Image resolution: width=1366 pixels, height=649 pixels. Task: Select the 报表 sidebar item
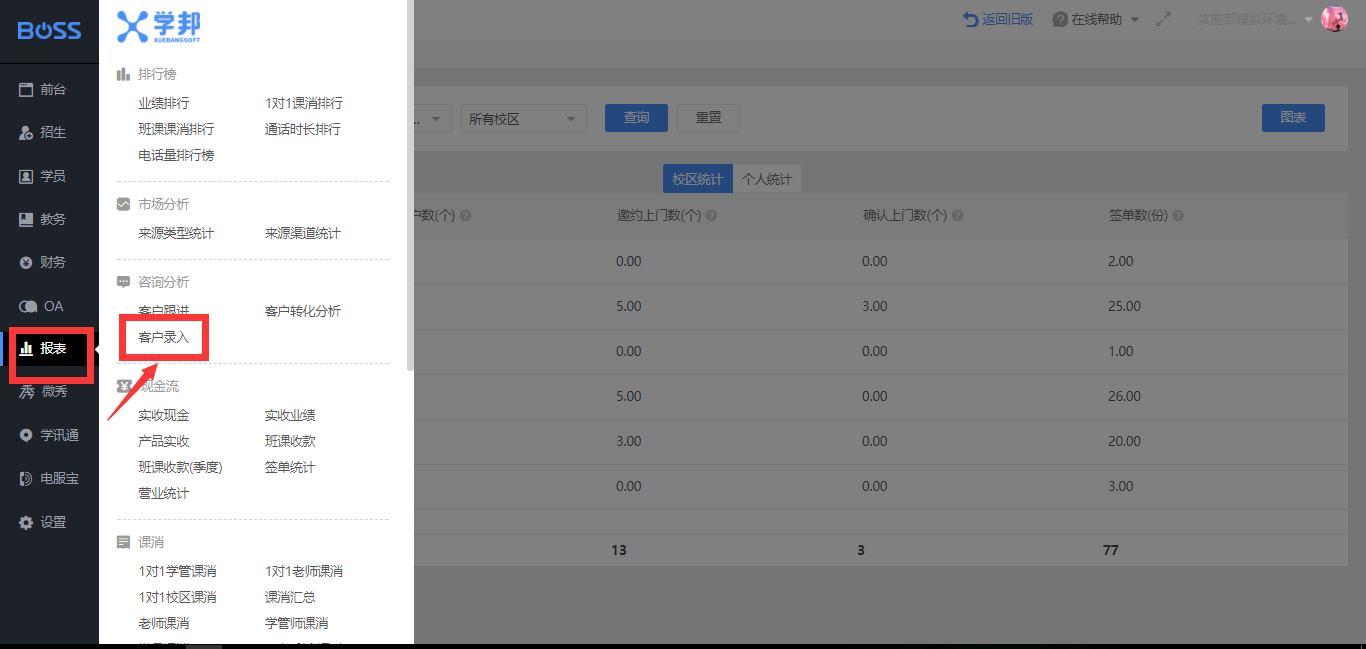(x=49, y=348)
